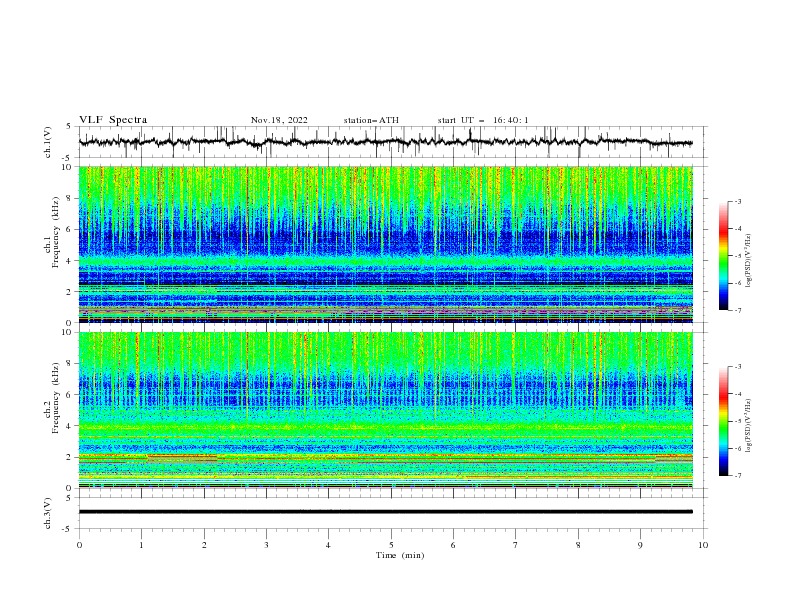
Task: Click the "-7" label on ch.1 color bar
Action: (x=737, y=310)
